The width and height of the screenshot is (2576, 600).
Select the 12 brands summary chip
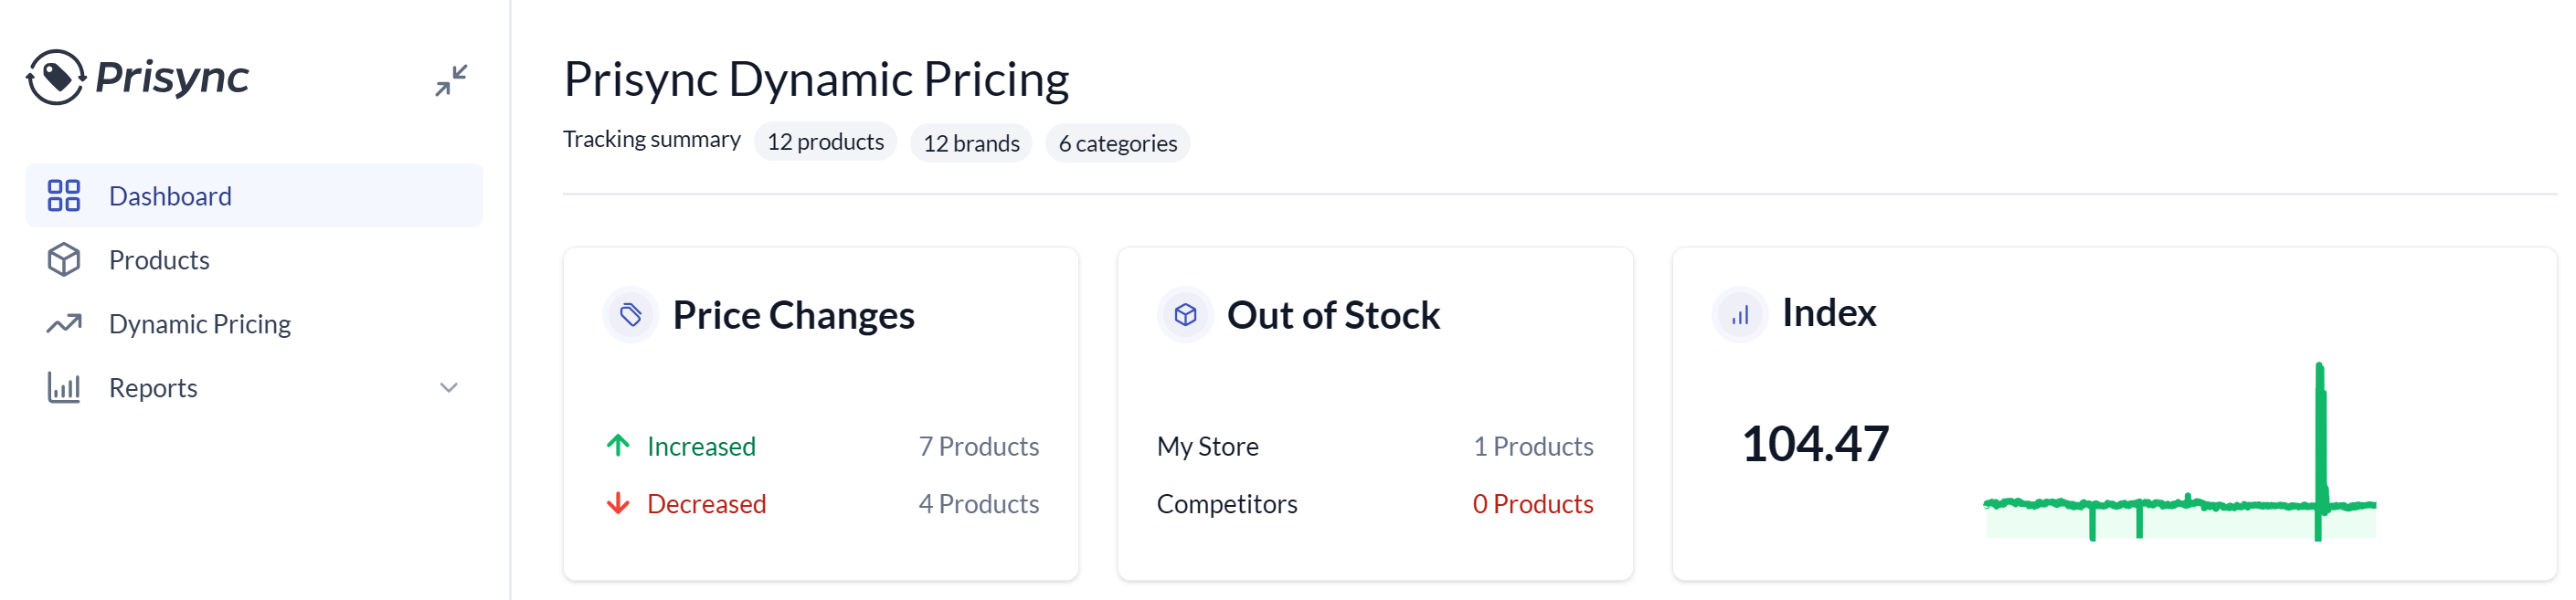click(971, 143)
